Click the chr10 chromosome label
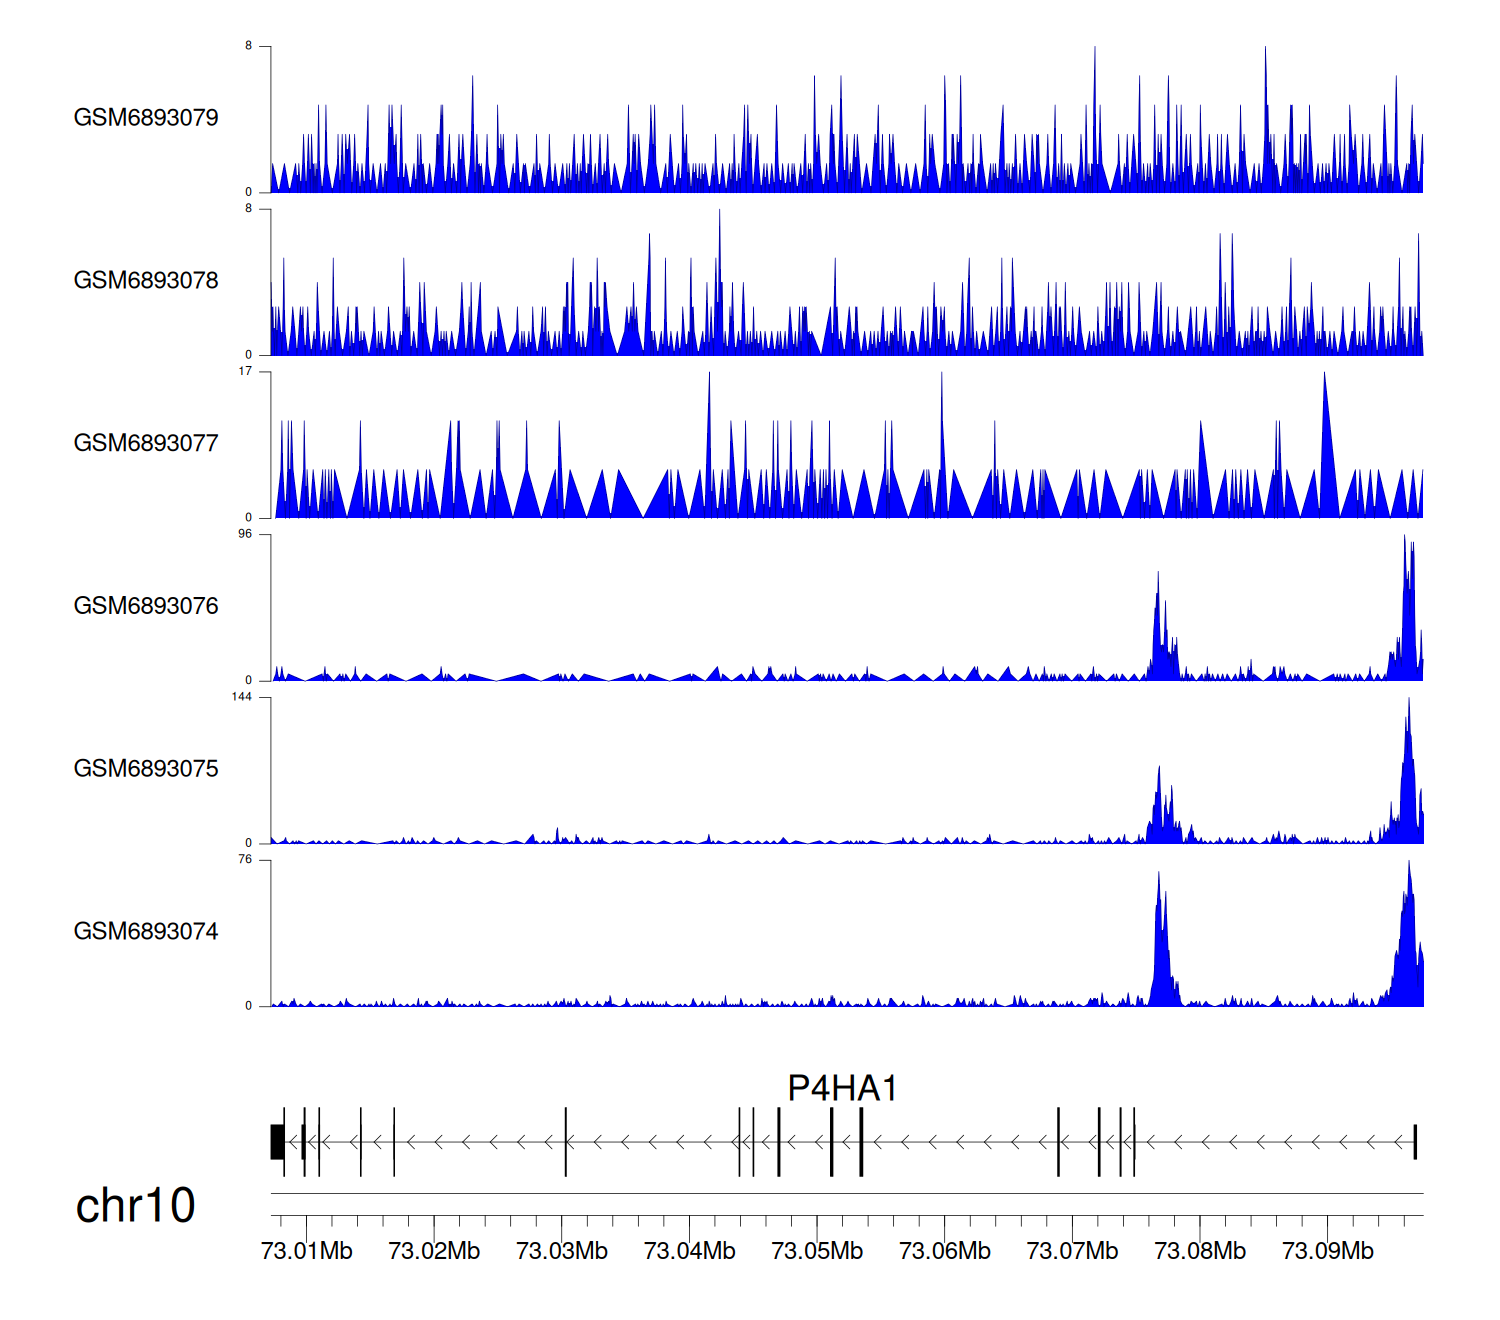The width and height of the screenshot is (1500, 1320). point(135,1206)
